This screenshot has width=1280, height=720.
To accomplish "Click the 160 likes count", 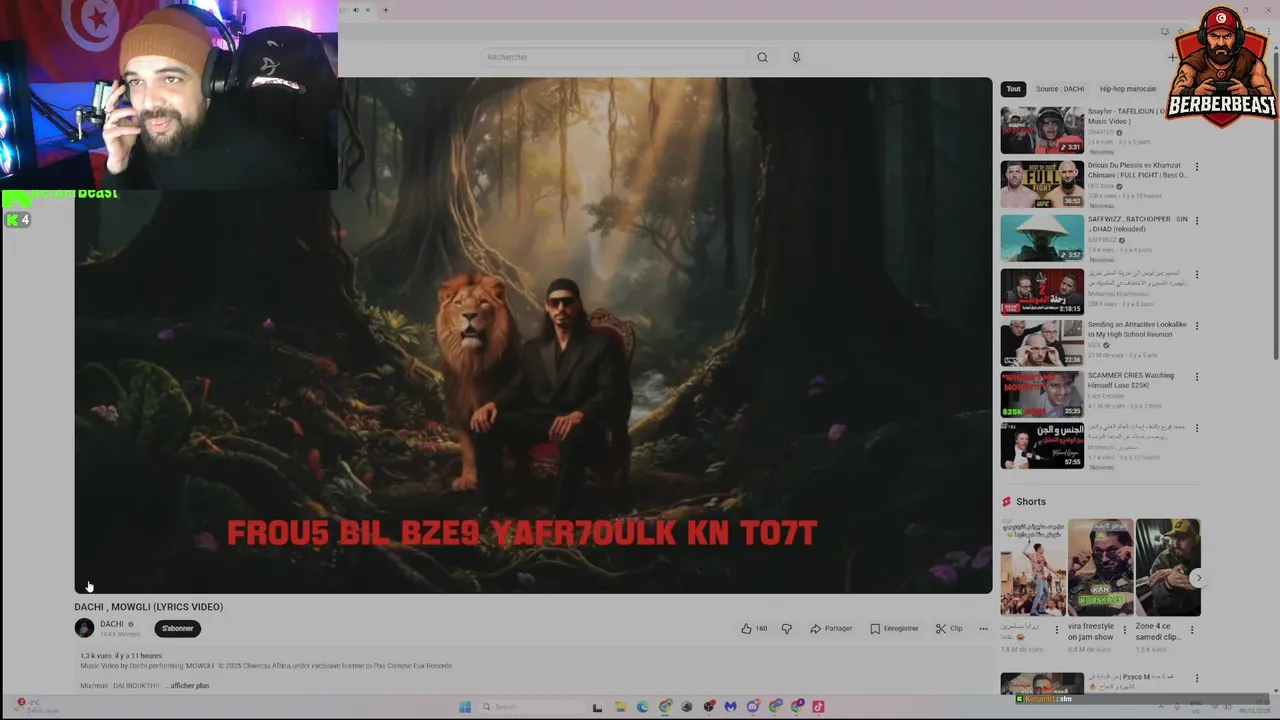I will (x=761, y=628).
